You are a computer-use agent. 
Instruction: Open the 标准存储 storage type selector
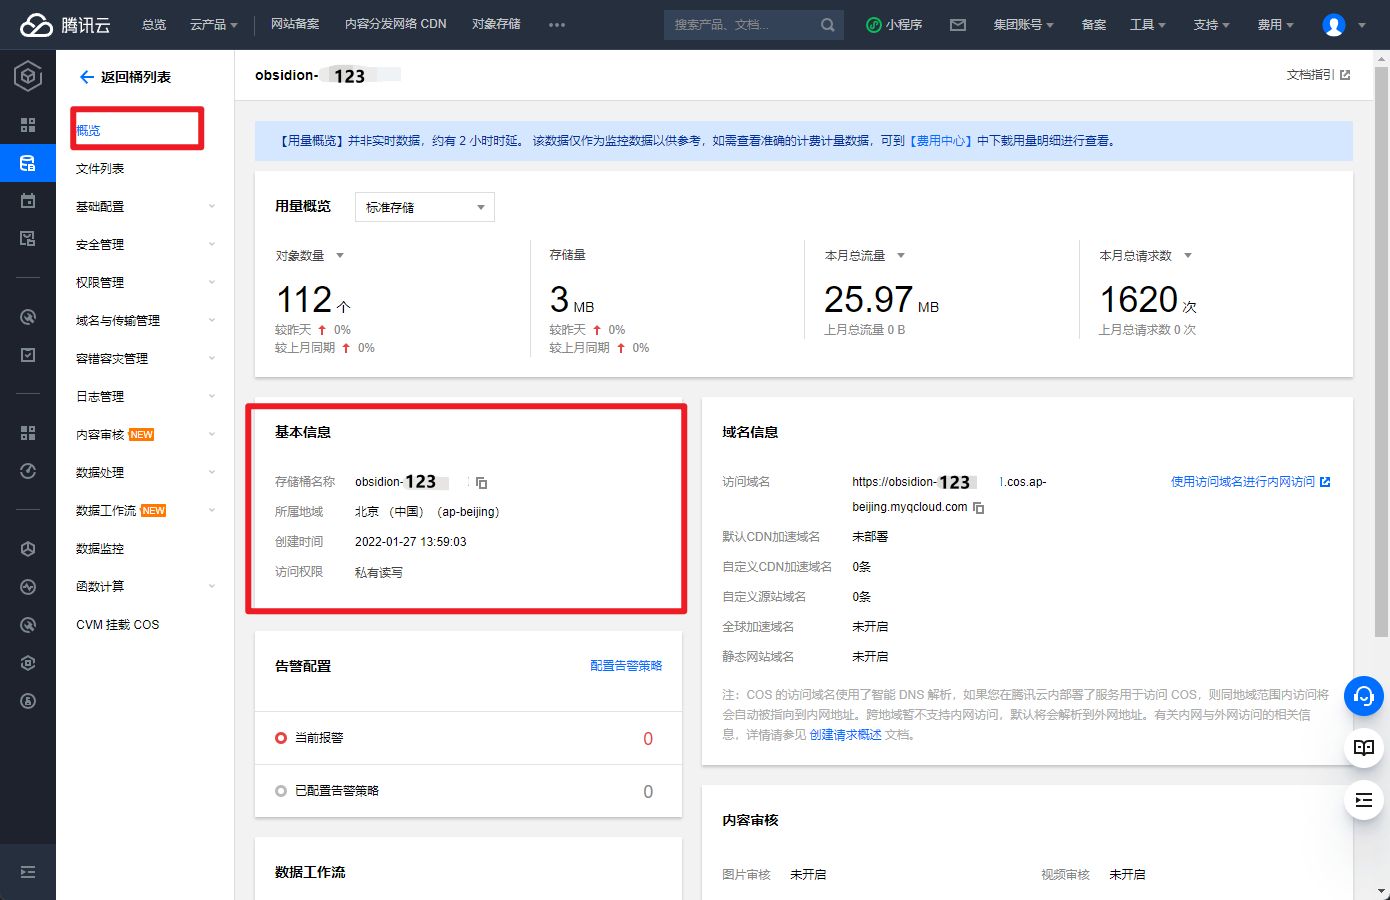tap(425, 207)
